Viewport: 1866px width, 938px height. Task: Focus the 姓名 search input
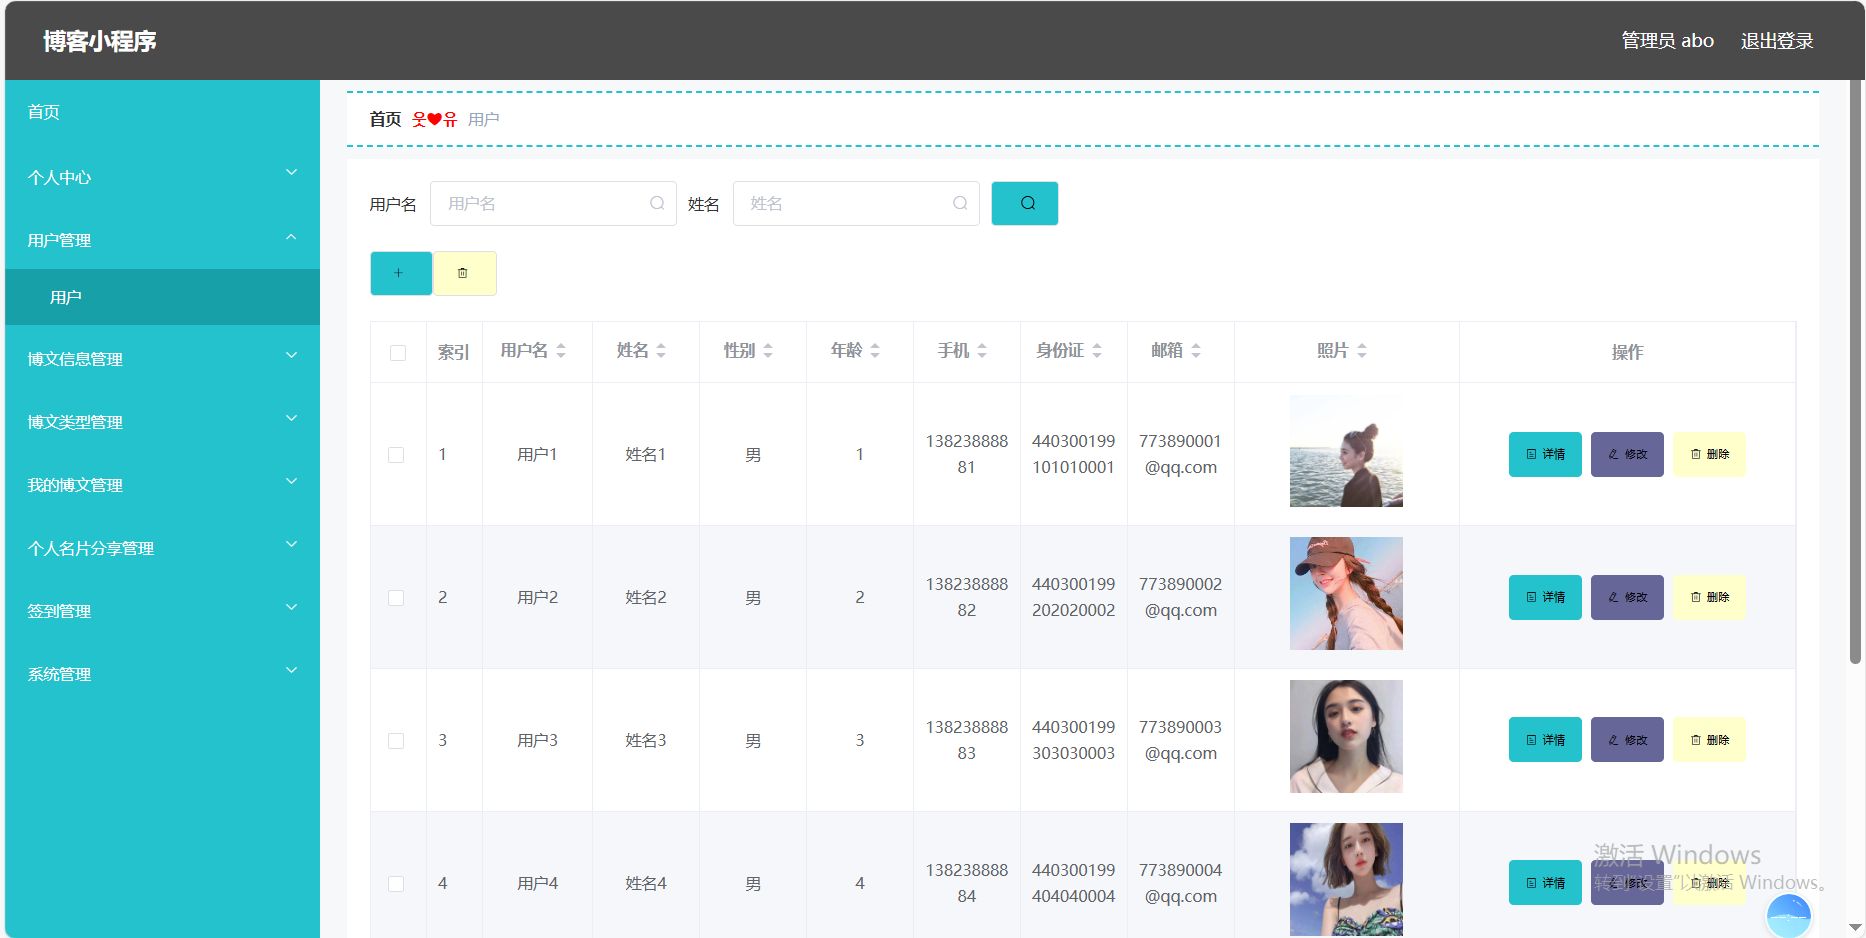tap(856, 203)
